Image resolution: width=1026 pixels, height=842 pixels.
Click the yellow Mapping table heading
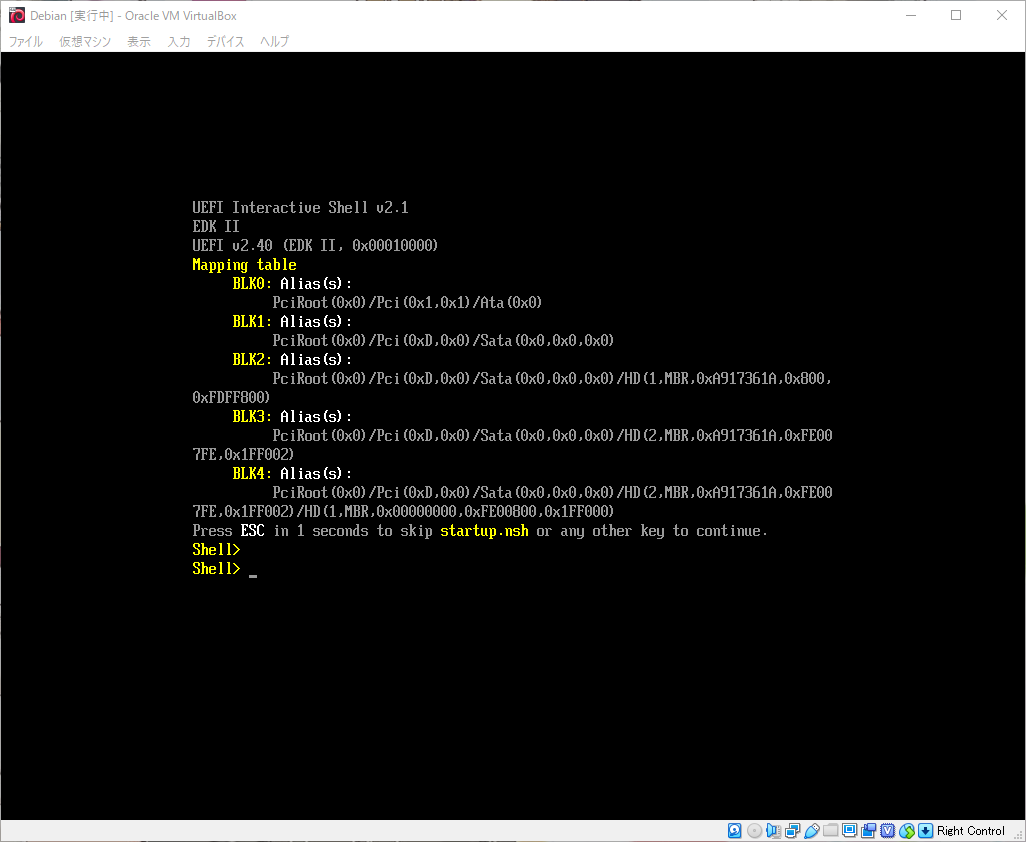coord(244,265)
